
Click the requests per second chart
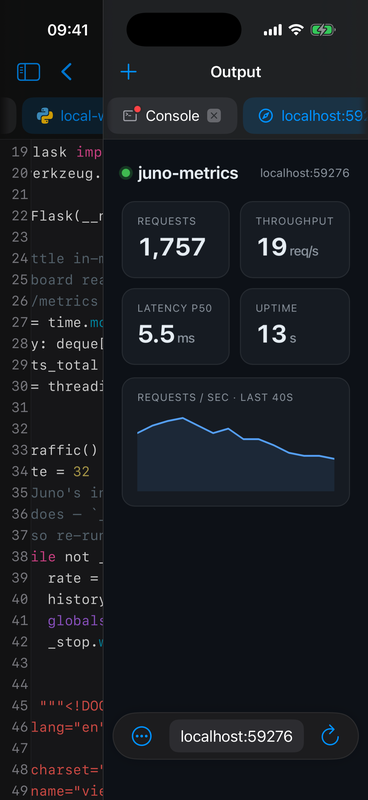236,442
